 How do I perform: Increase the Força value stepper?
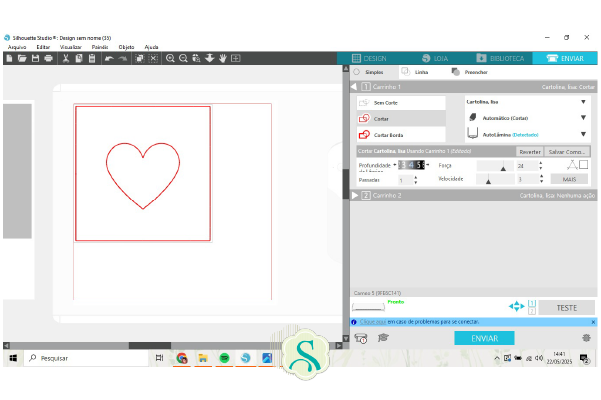point(541,163)
